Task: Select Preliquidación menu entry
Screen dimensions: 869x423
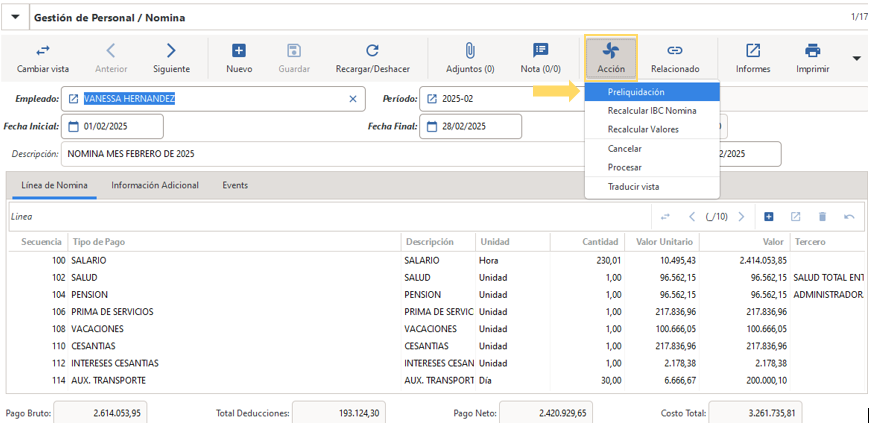Action: [652, 92]
